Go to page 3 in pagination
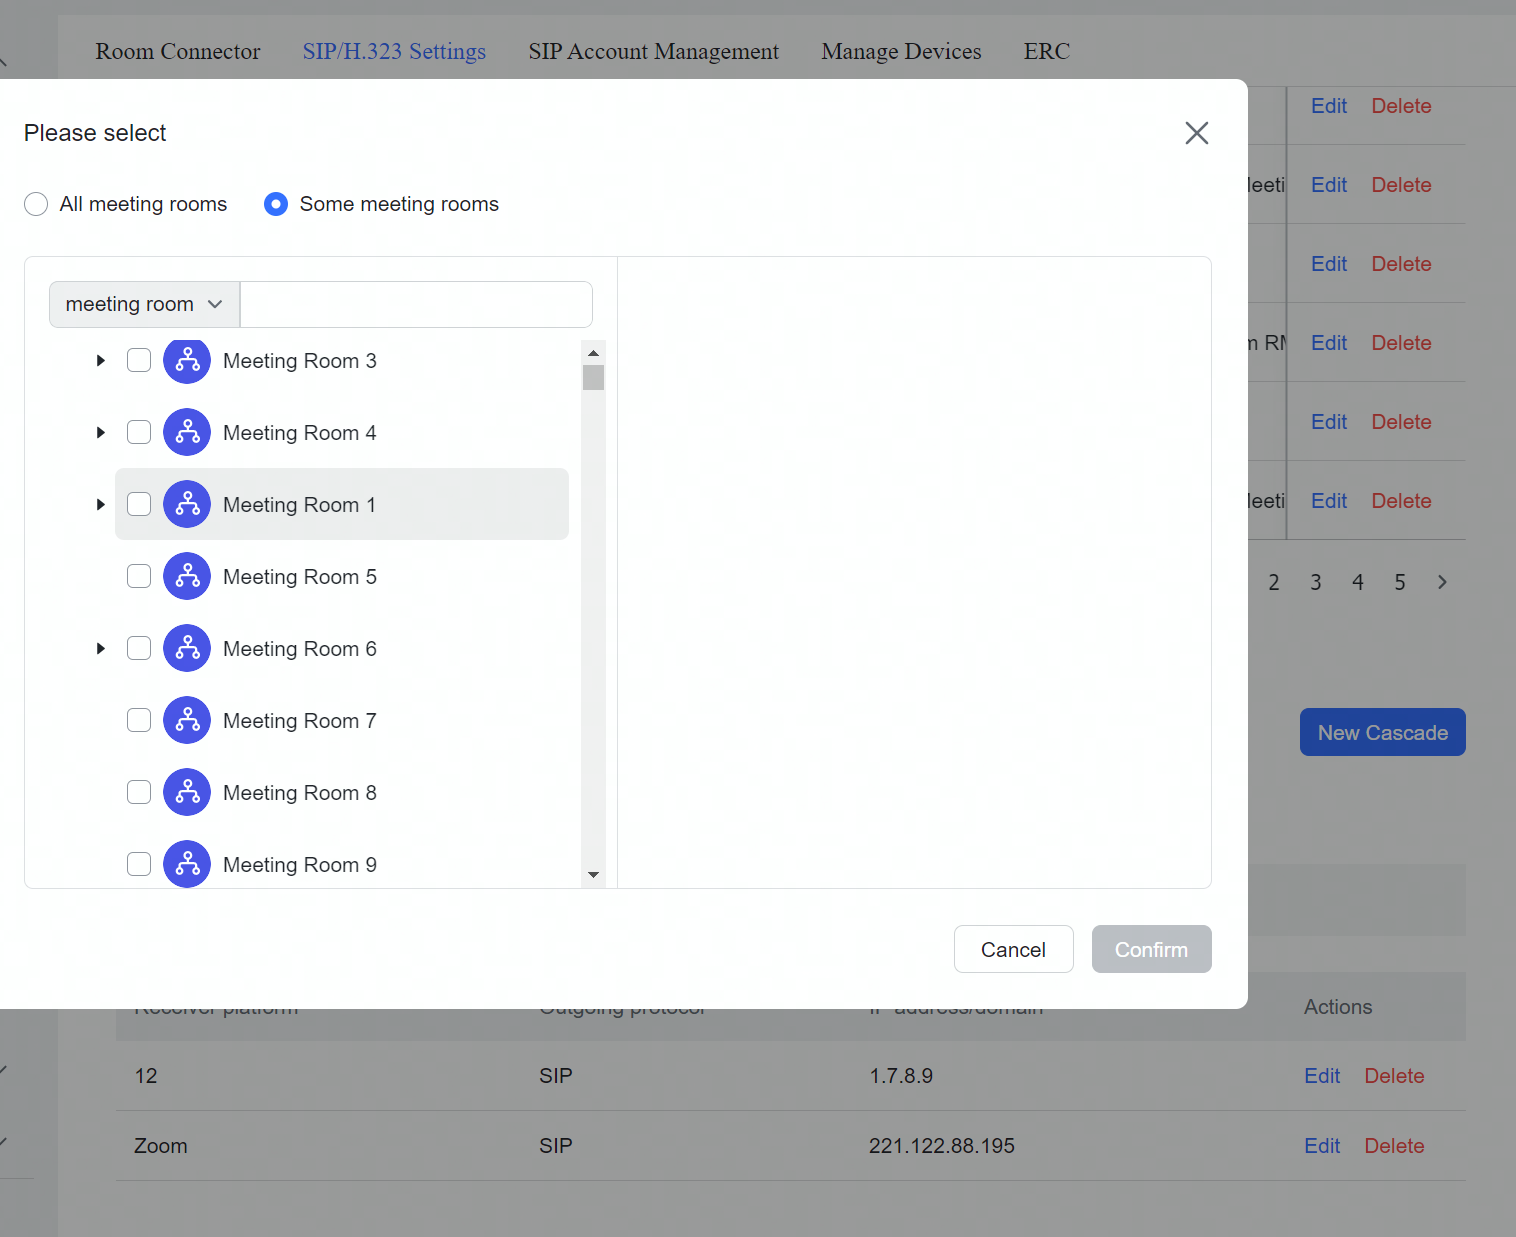 [x=1316, y=582]
